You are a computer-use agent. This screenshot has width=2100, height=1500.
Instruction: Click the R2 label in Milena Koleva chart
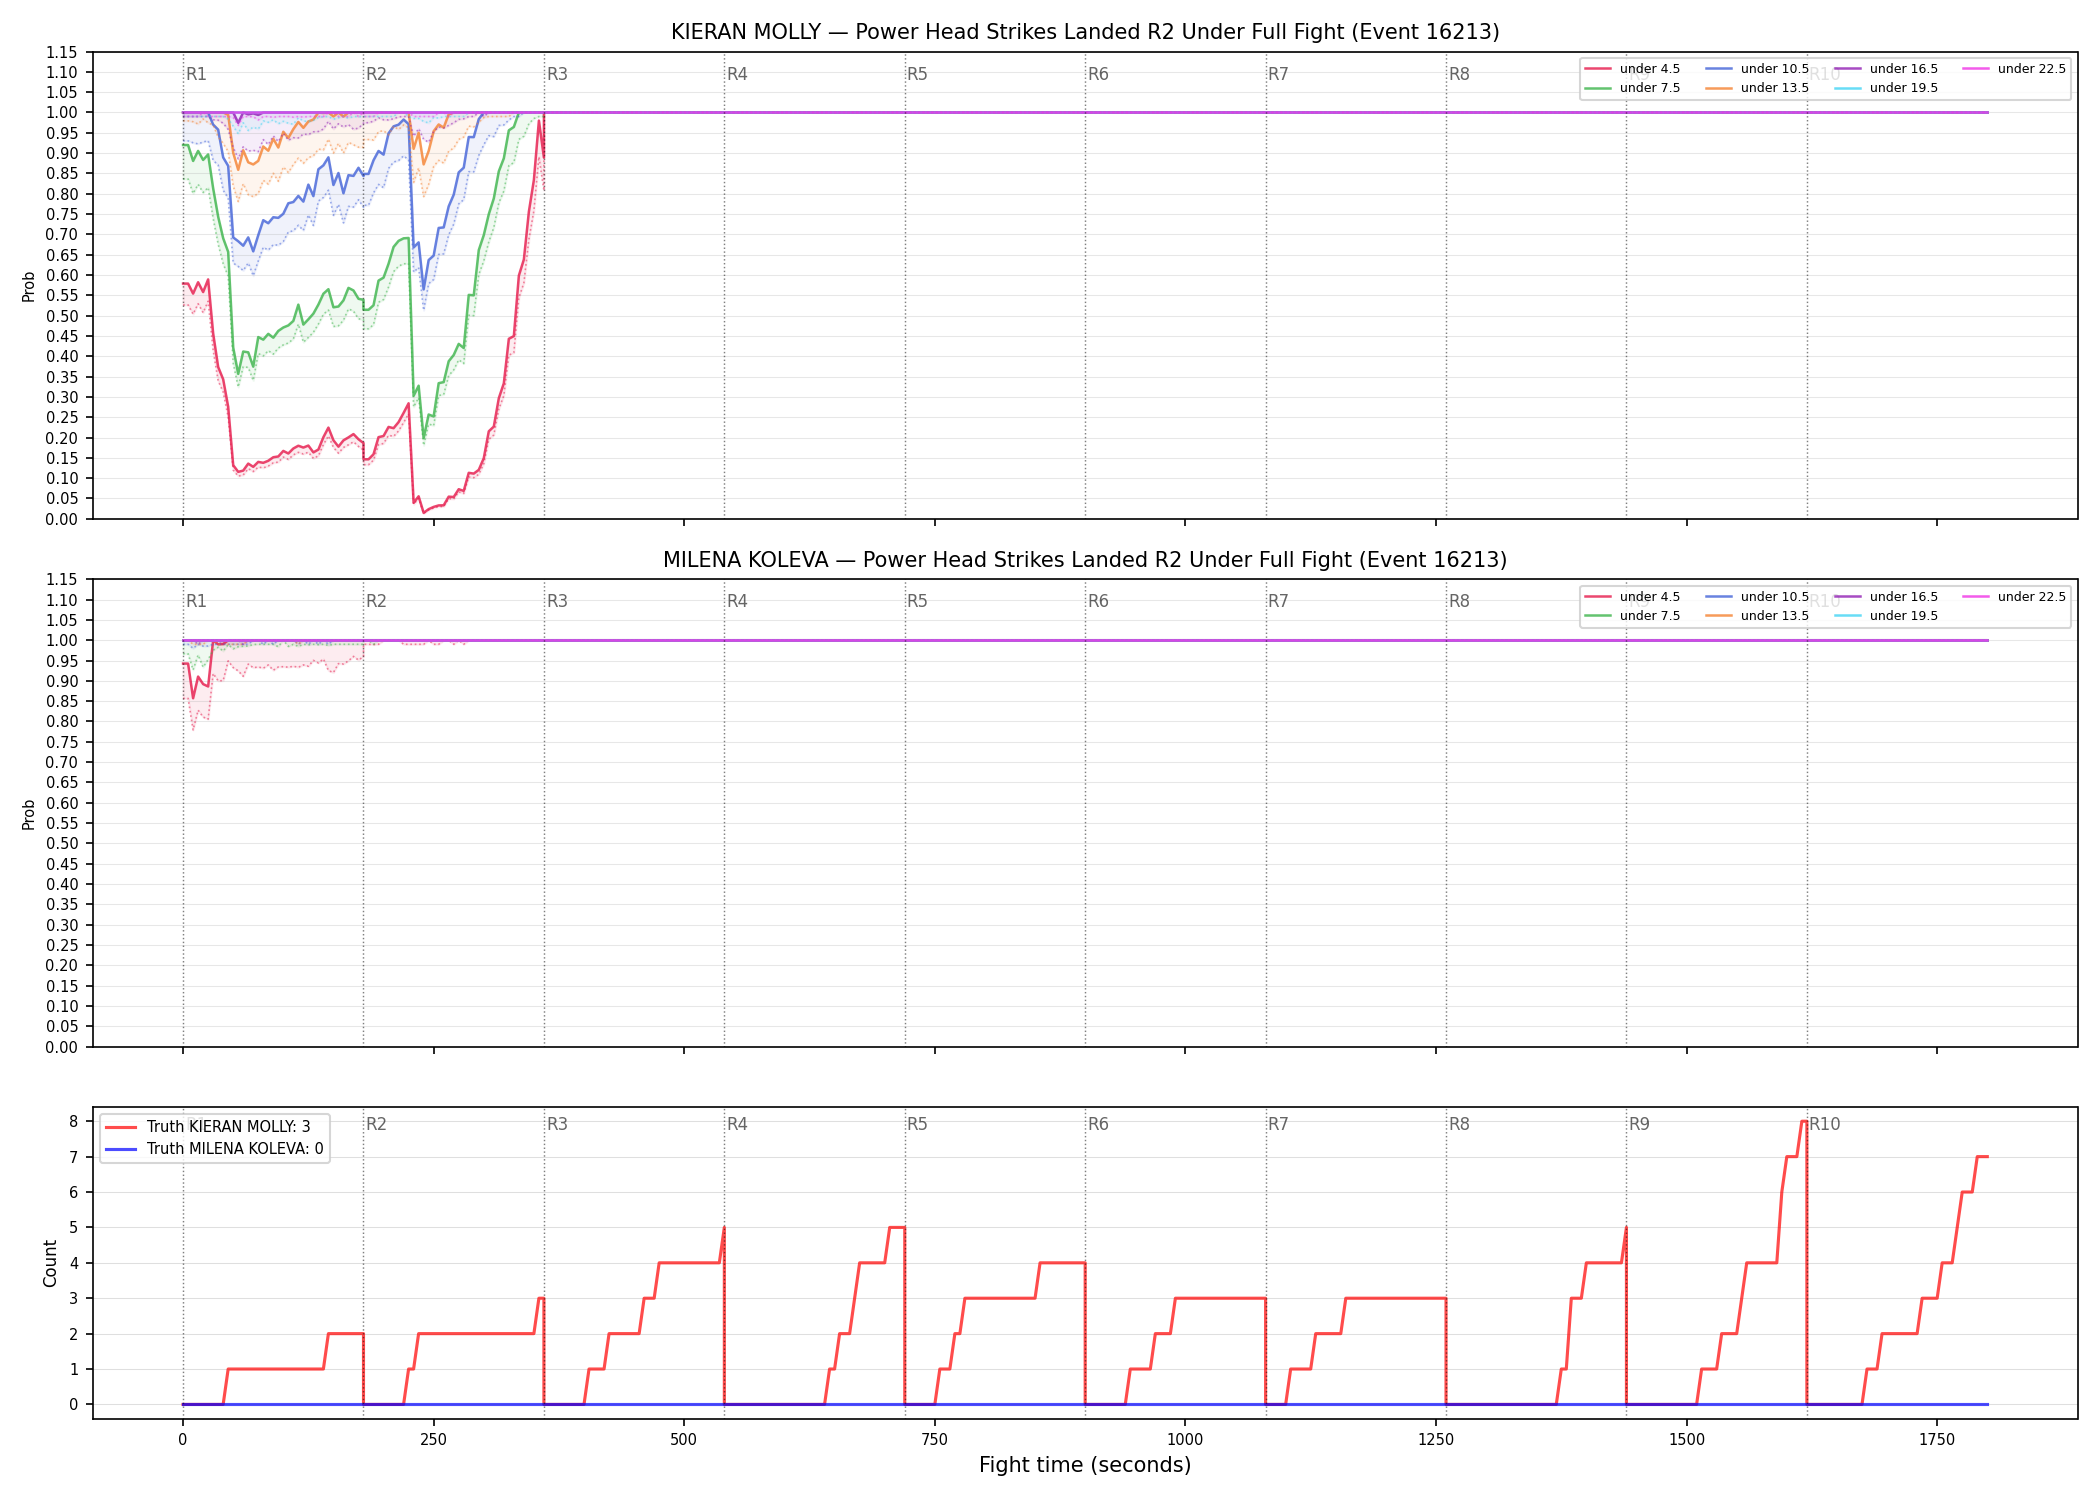(376, 601)
